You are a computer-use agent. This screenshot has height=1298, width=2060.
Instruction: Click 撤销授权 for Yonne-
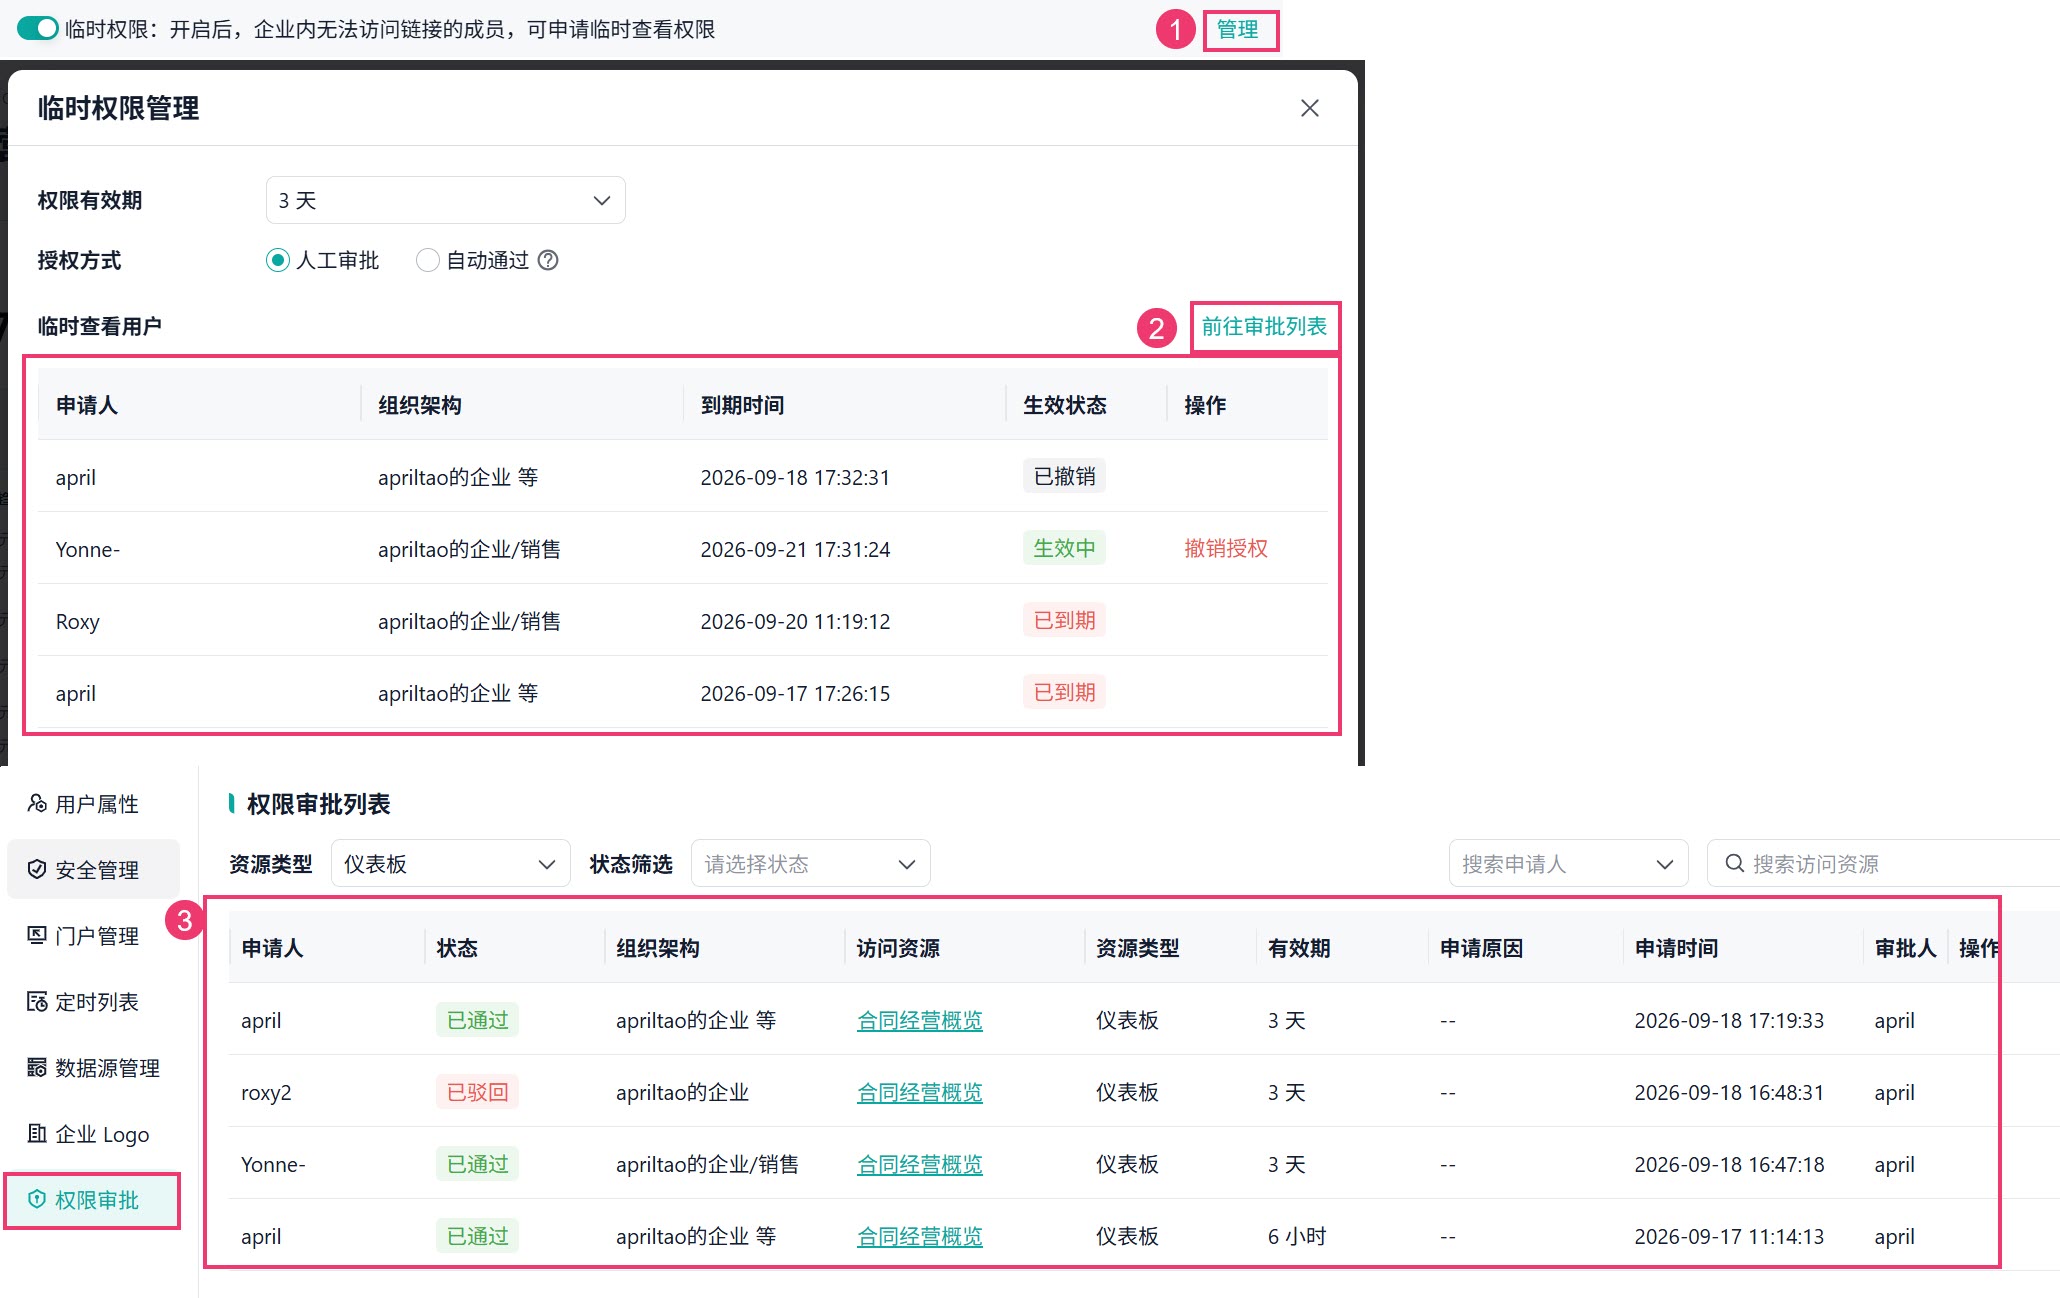click(1226, 548)
